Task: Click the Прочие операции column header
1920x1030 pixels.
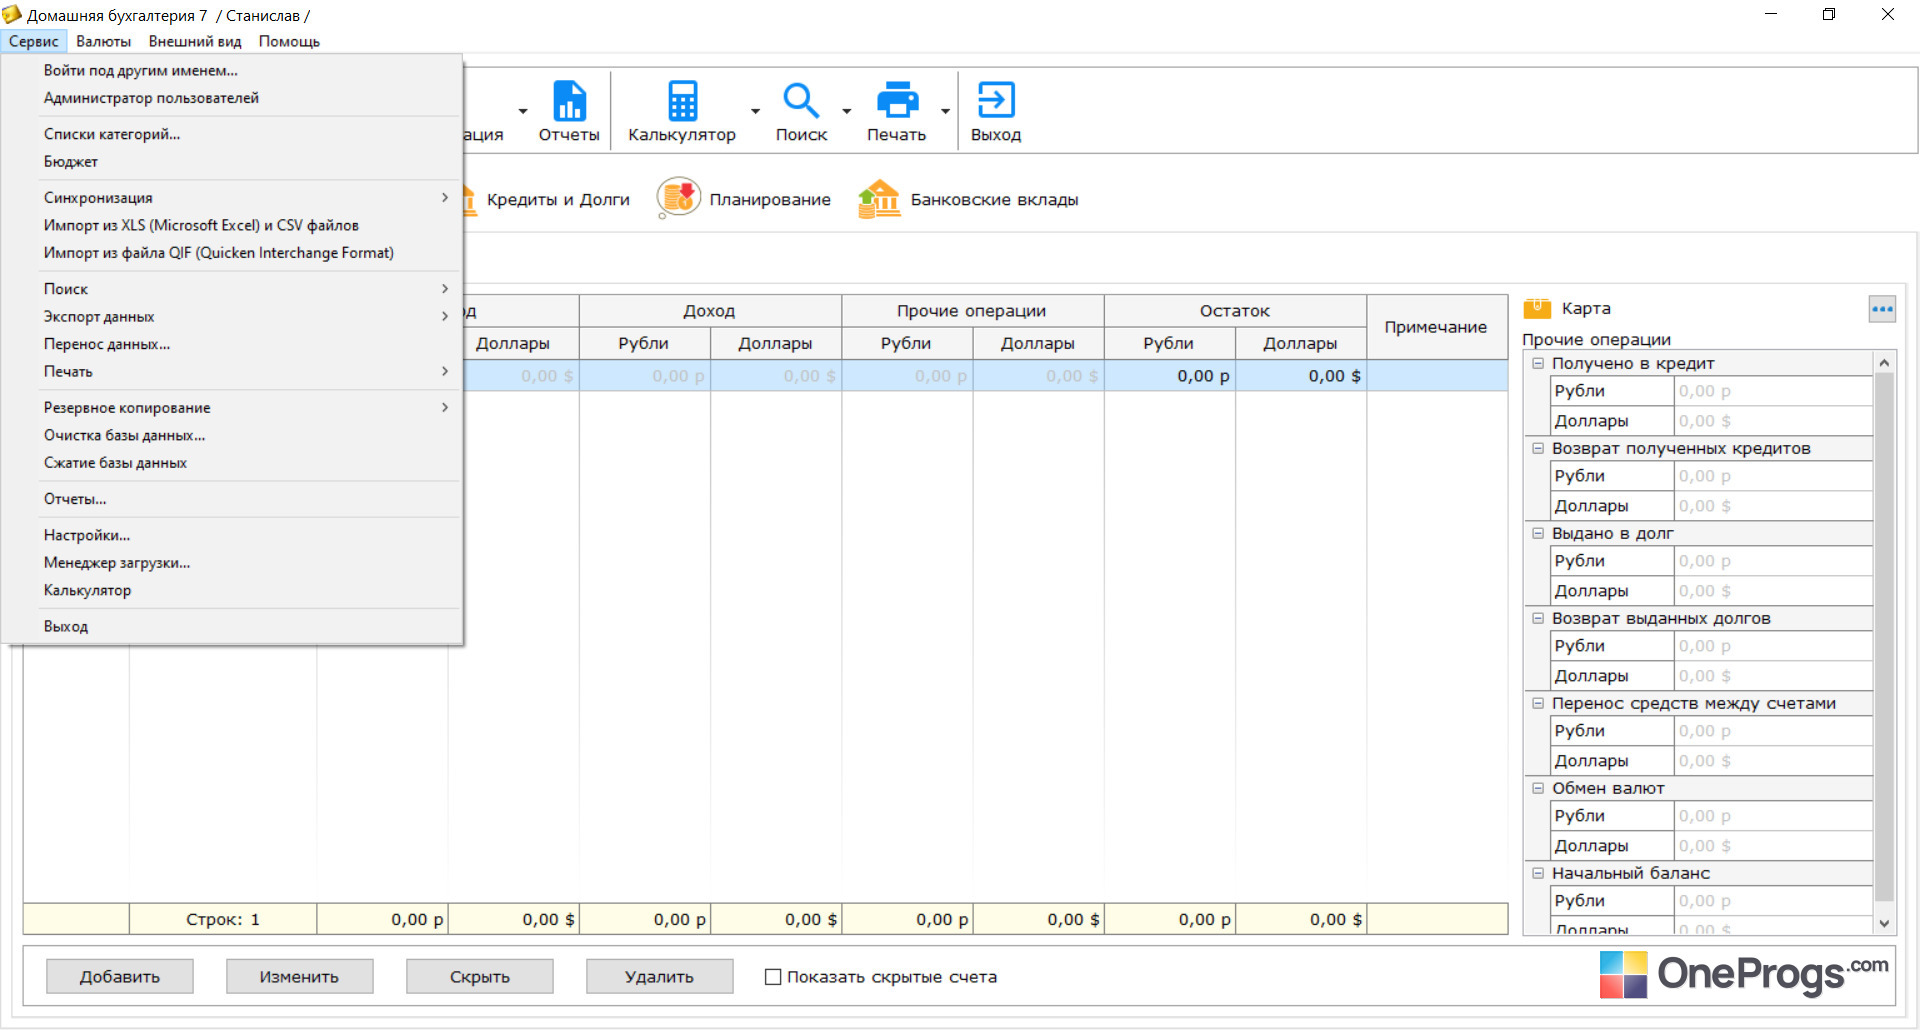Action: pos(972,311)
